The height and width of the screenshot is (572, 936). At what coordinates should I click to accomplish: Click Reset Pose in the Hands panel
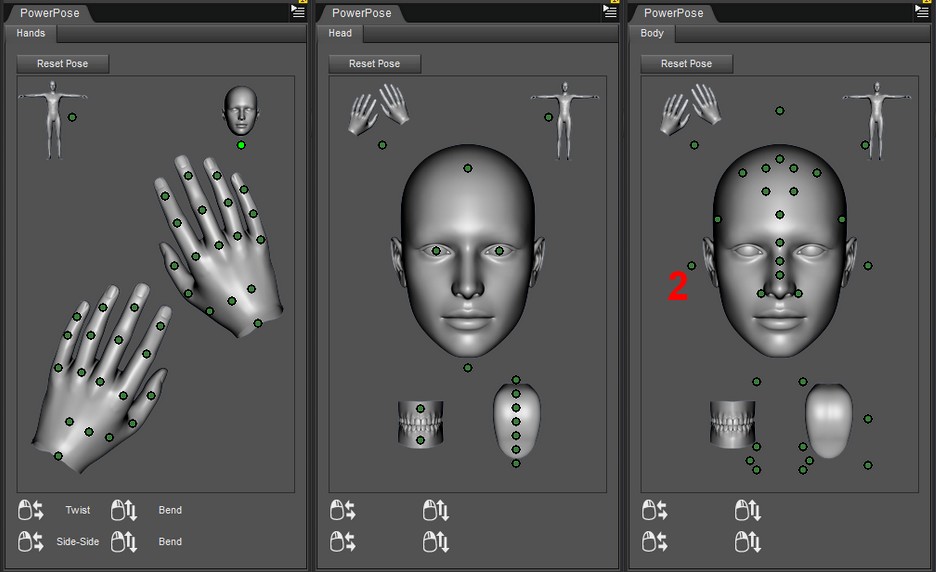(63, 64)
